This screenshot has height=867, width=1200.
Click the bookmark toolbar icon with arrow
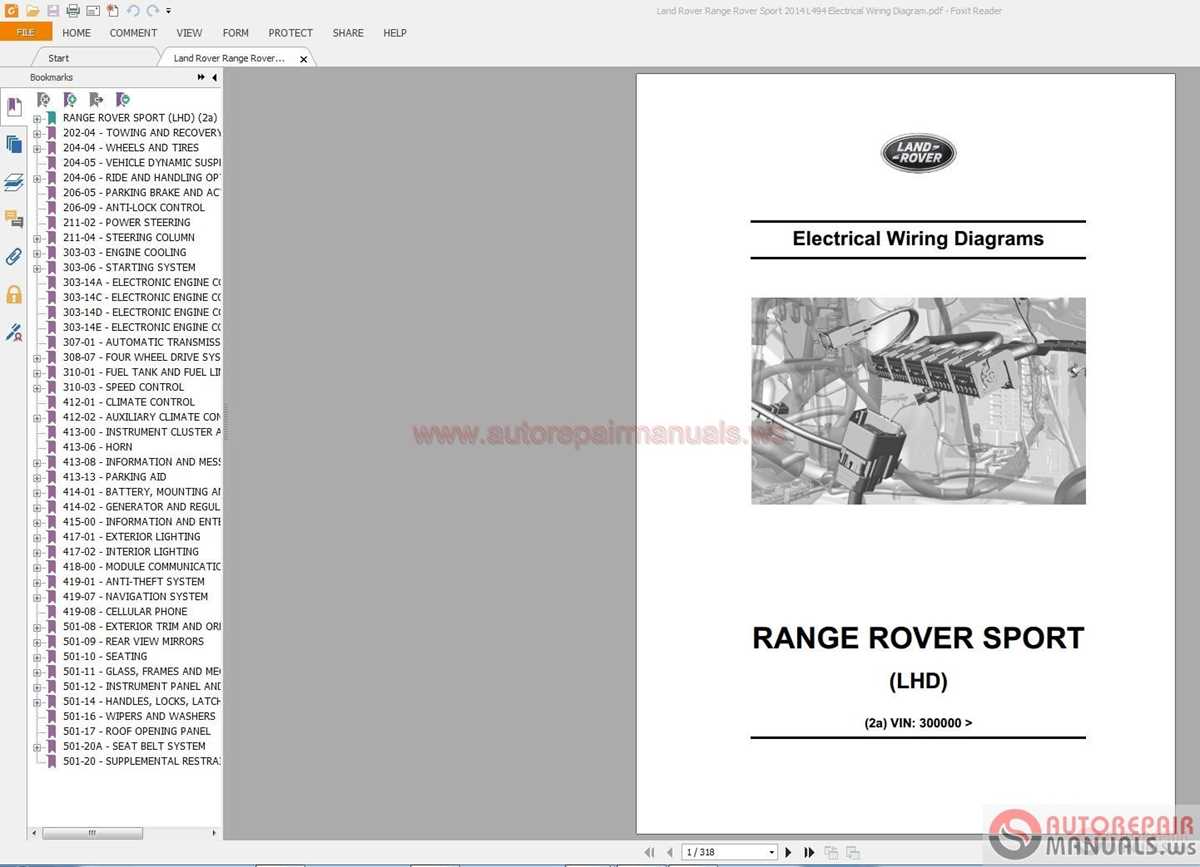[x=96, y=100]
